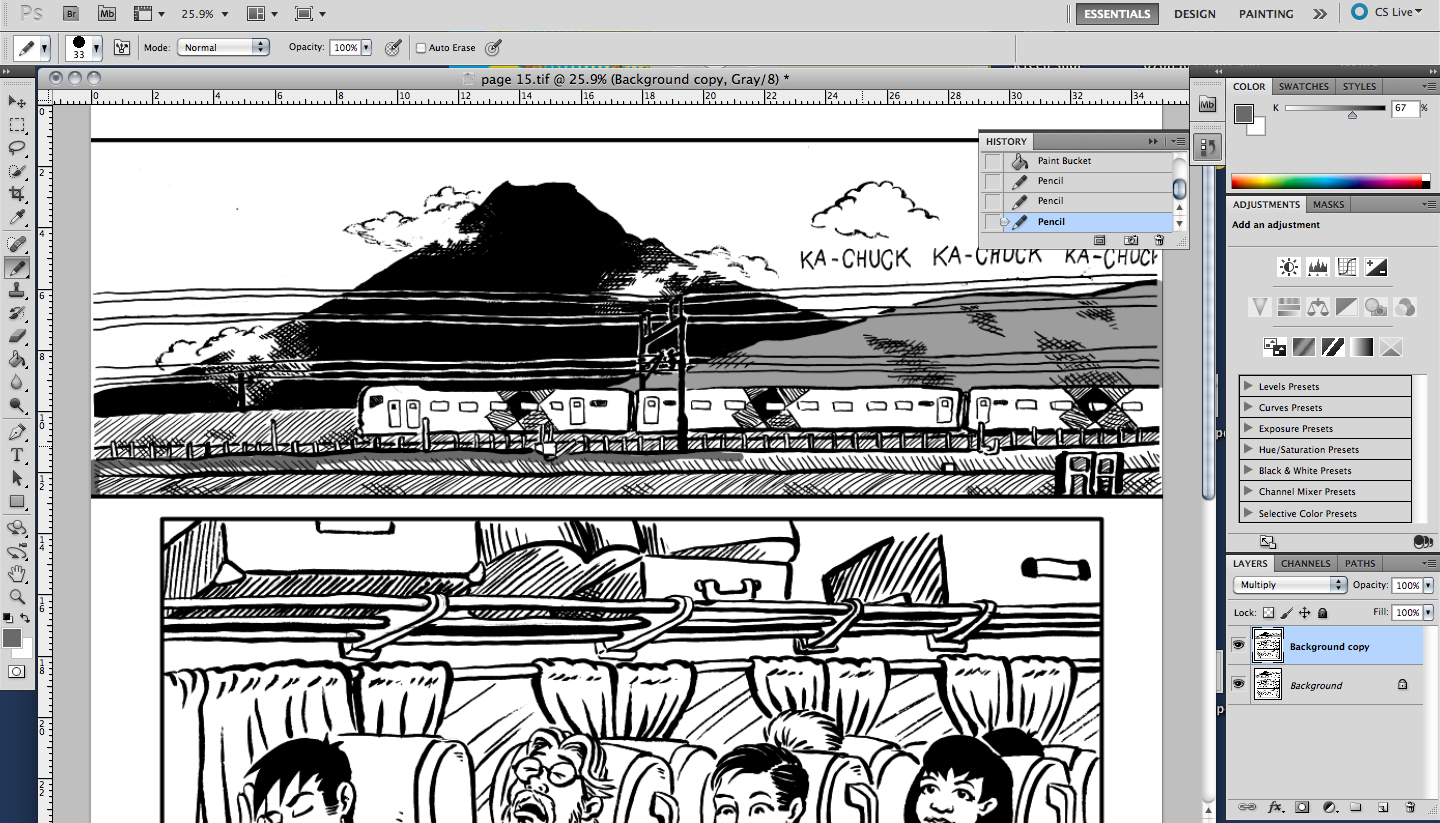Select the Zoom tool
Screen dimensions: 1440x823
(16, 597)
